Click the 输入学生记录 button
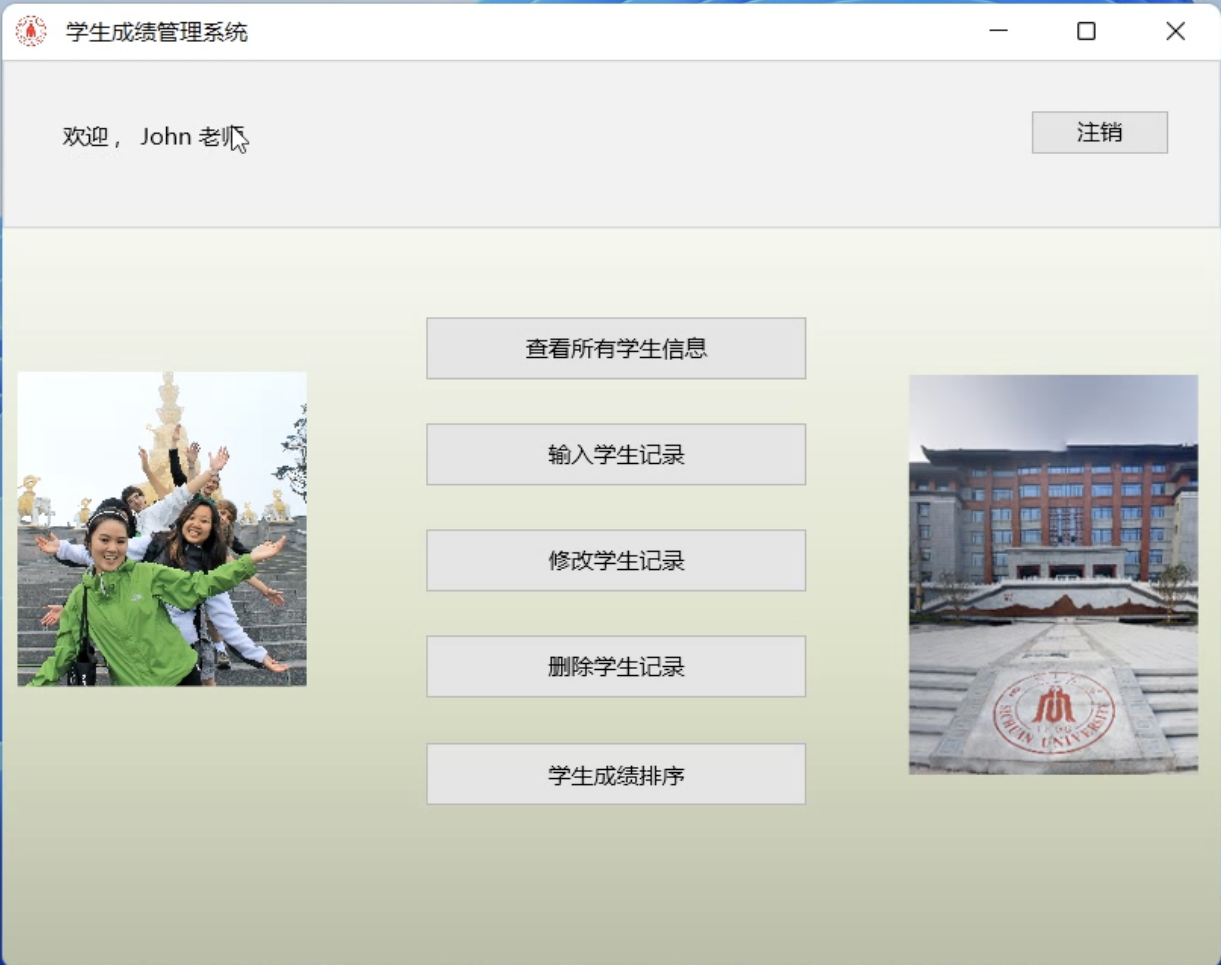Image resolution: width=1221 pixels, height=965 pixels. (616, 455)
